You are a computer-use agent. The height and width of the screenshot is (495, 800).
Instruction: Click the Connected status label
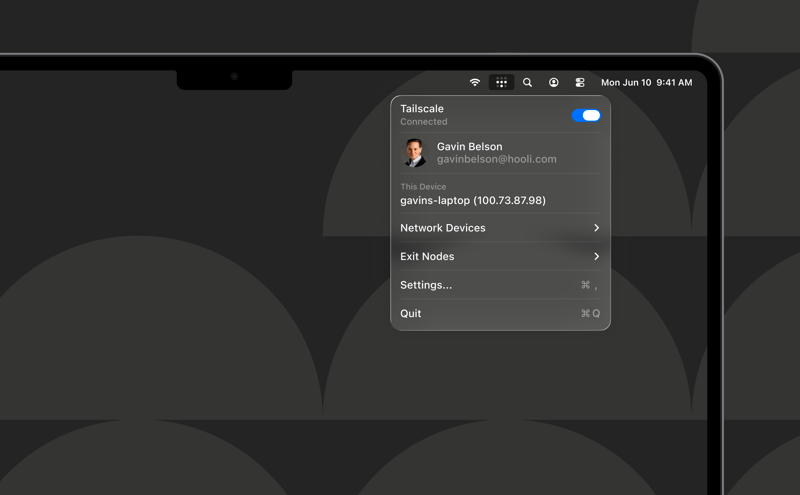click(423, 121)
